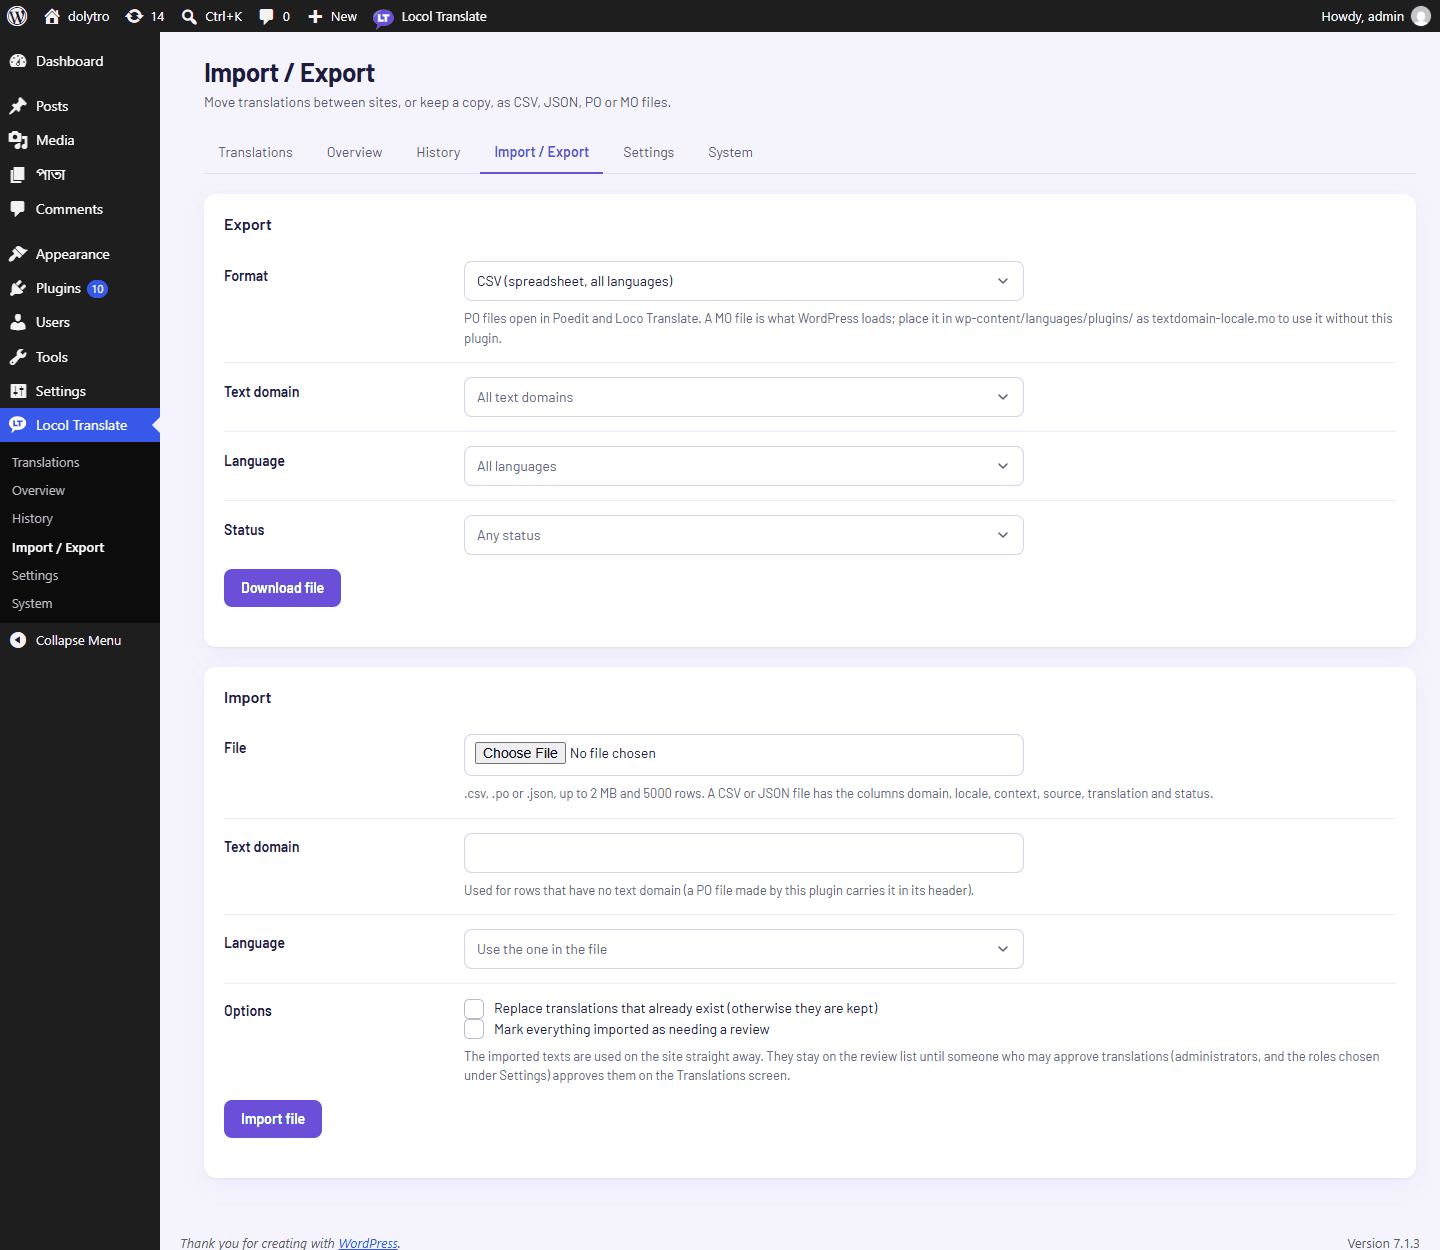Switch to the Overview tab
Screen dimensions: 1440x1250
pos(354,152)
